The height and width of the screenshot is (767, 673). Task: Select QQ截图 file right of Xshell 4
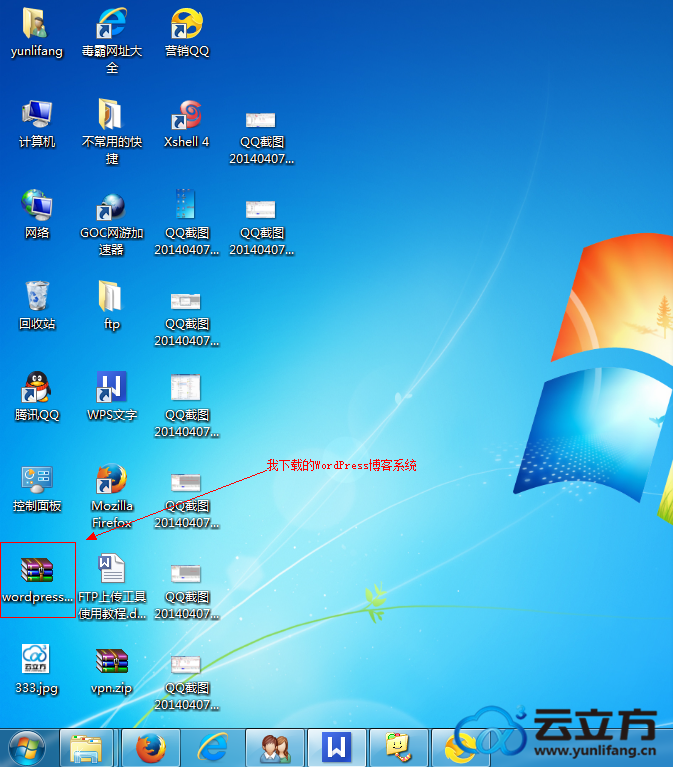tap(262, 138)
